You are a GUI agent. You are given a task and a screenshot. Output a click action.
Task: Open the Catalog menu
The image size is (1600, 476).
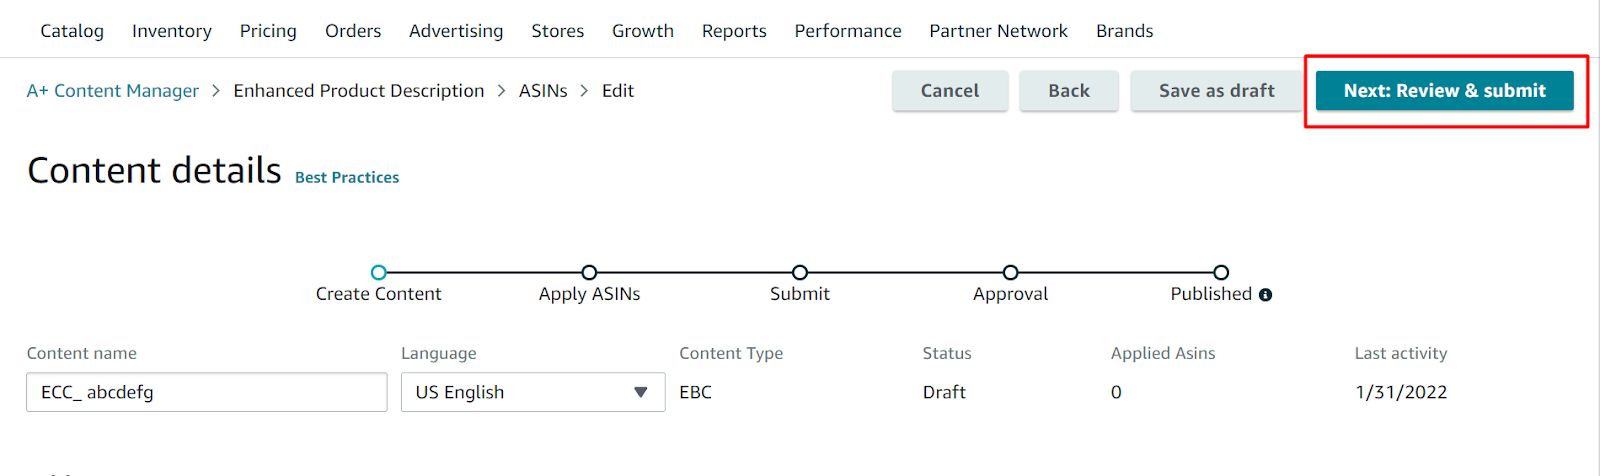point(72,31)
